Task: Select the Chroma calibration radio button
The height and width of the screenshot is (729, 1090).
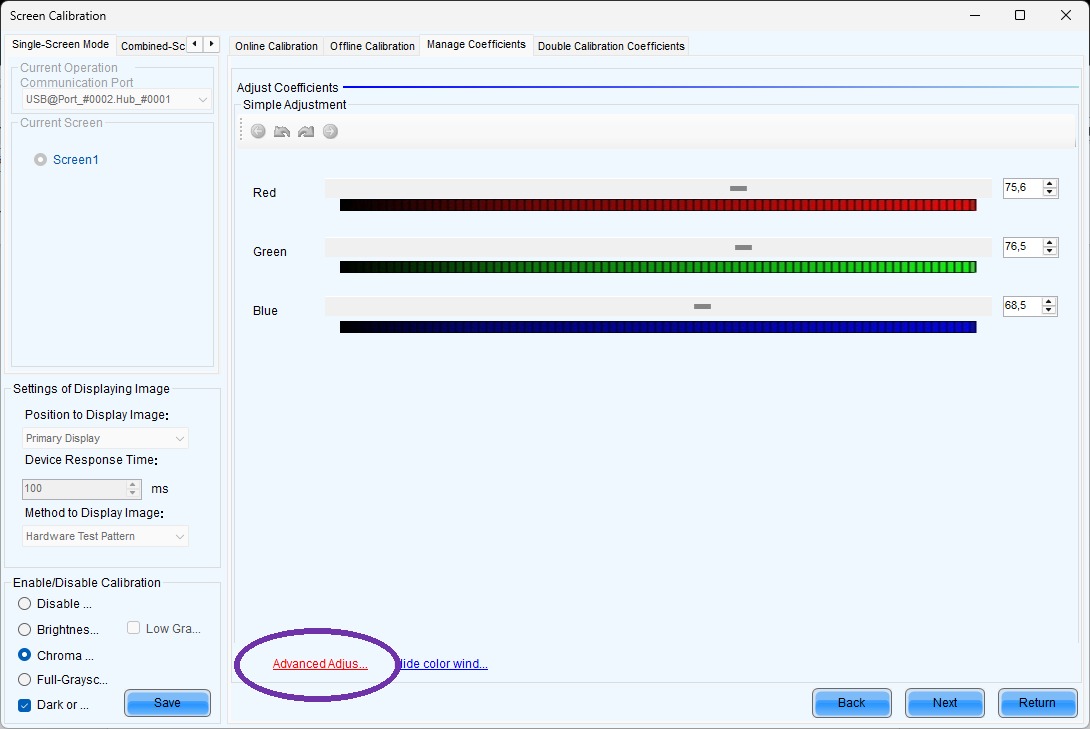Action: (x=24, y=655)
